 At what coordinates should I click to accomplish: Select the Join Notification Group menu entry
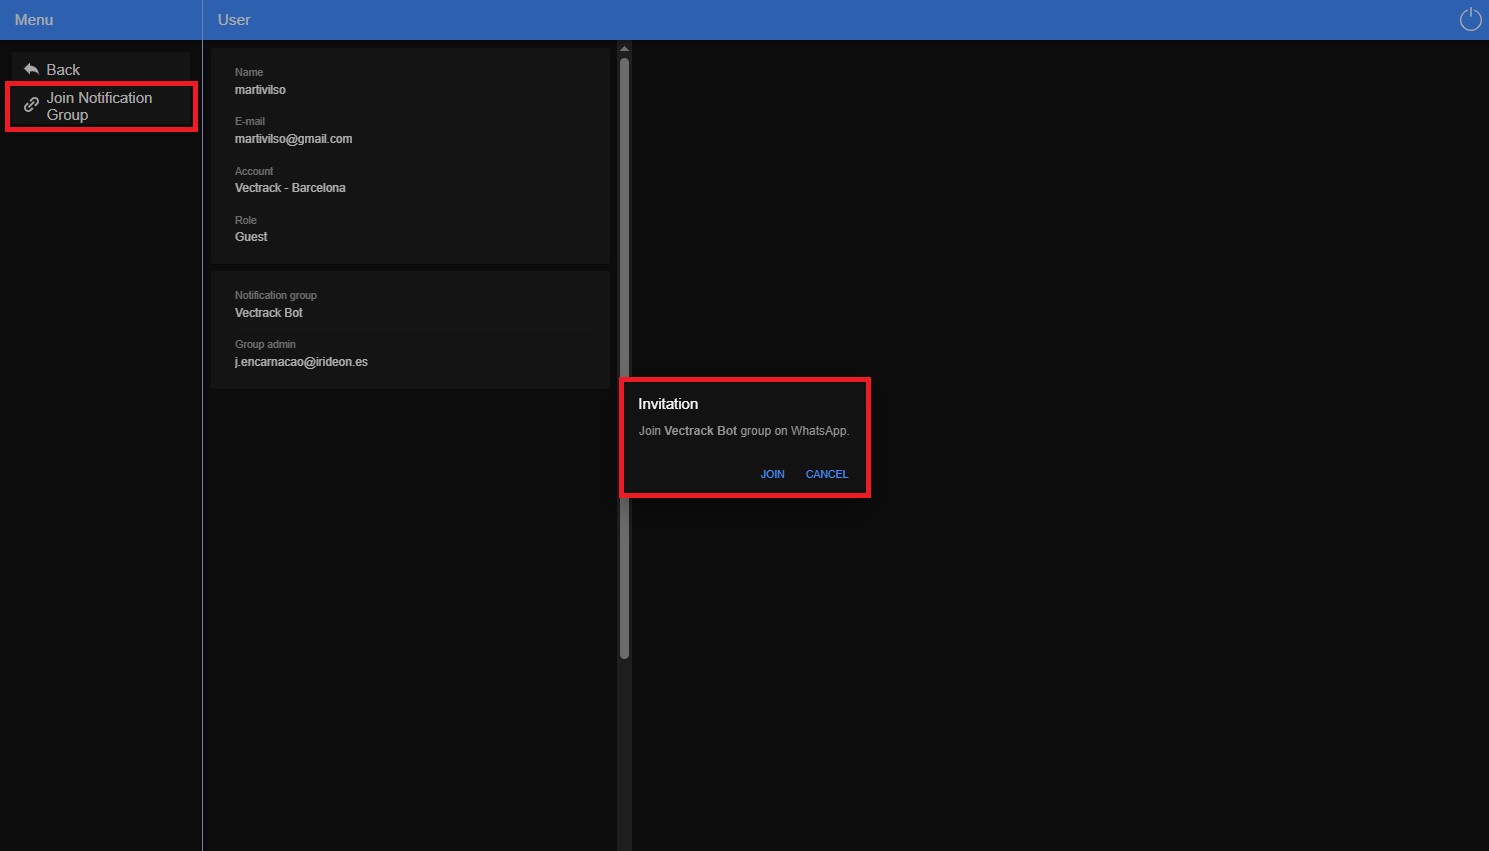pos(101,106)
